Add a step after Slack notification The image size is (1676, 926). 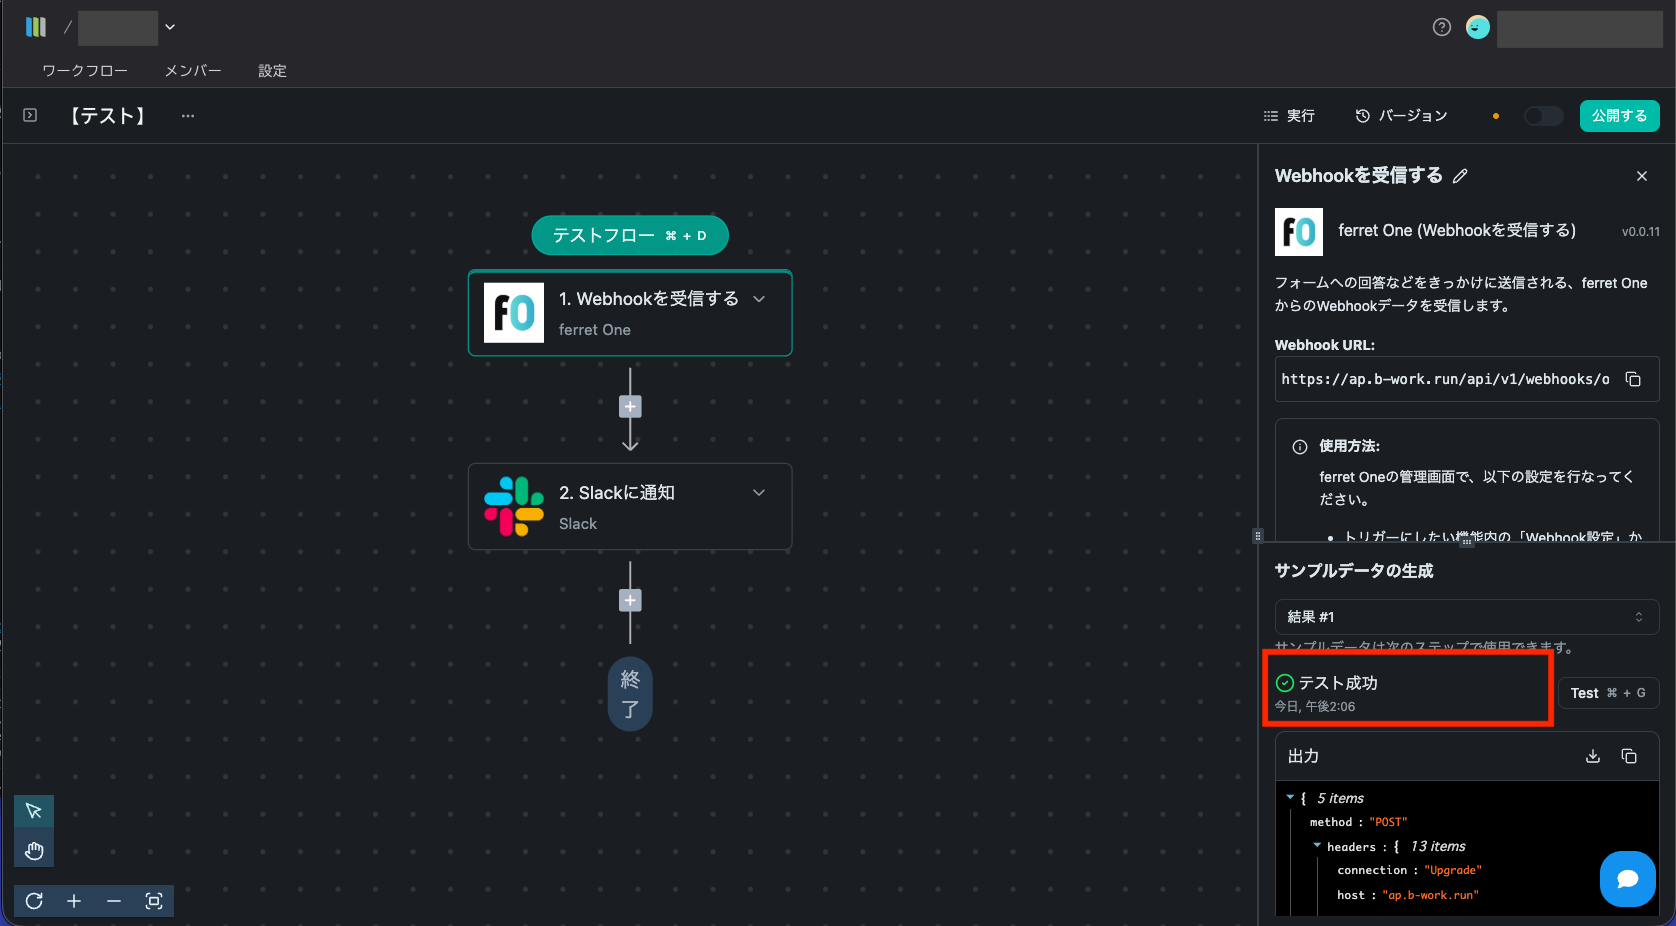pos(630,600)
